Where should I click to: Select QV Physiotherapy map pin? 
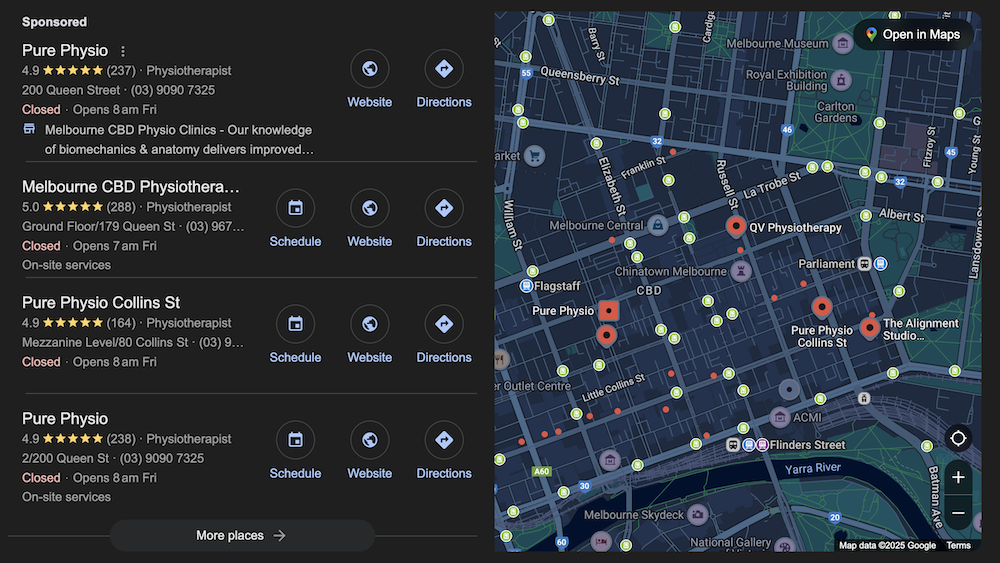point(735,226)
